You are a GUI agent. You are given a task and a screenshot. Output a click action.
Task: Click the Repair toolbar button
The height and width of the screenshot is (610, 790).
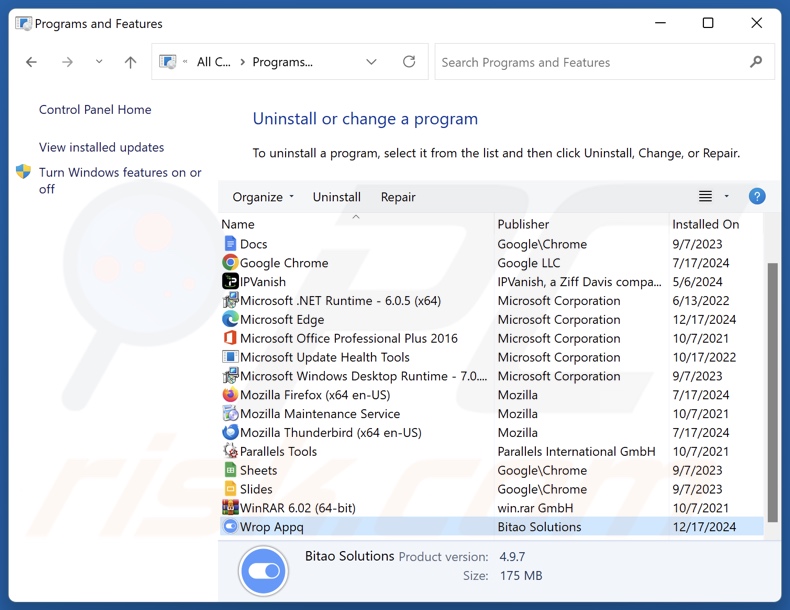[398, 197]
